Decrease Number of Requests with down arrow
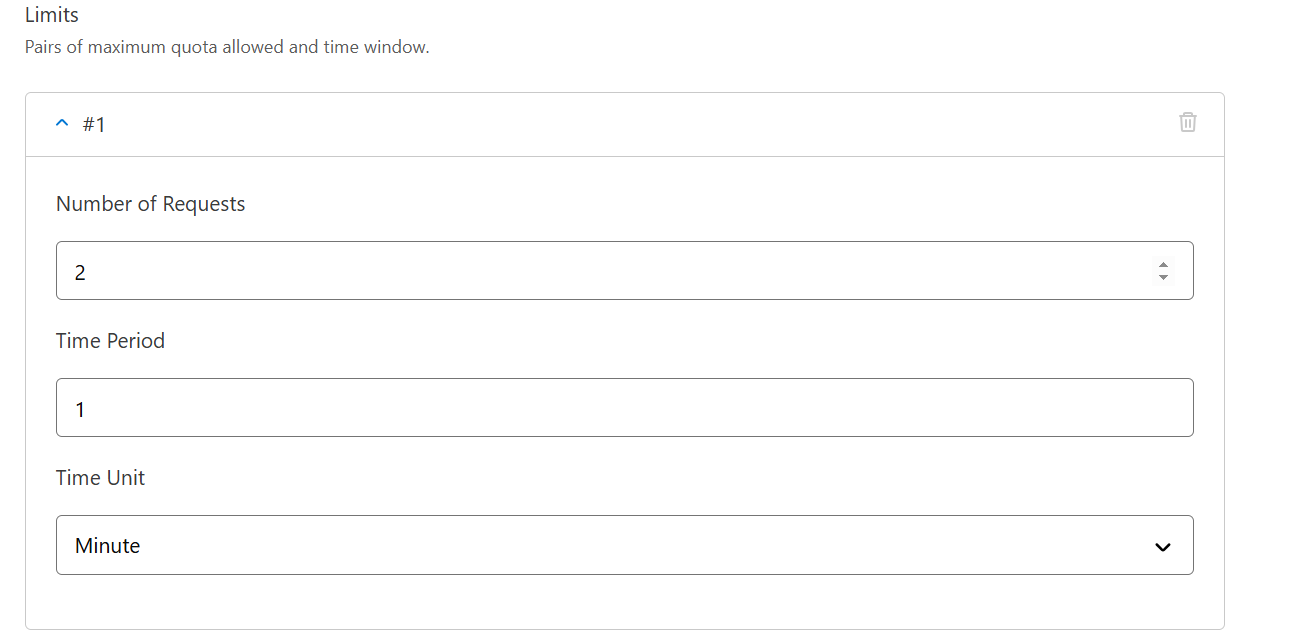 pos(1163,277)
